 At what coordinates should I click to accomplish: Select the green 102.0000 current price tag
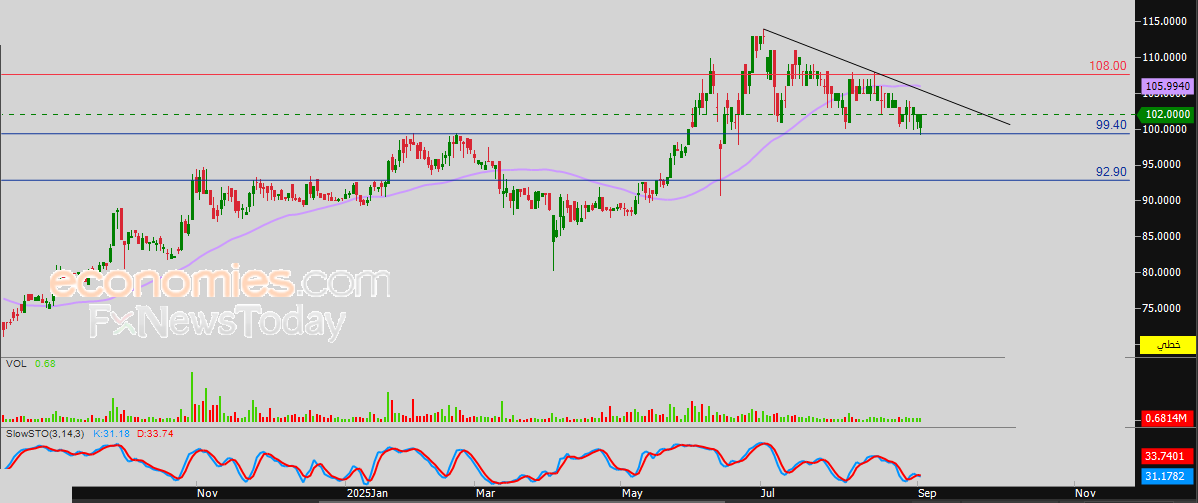tap(1164, 115)
